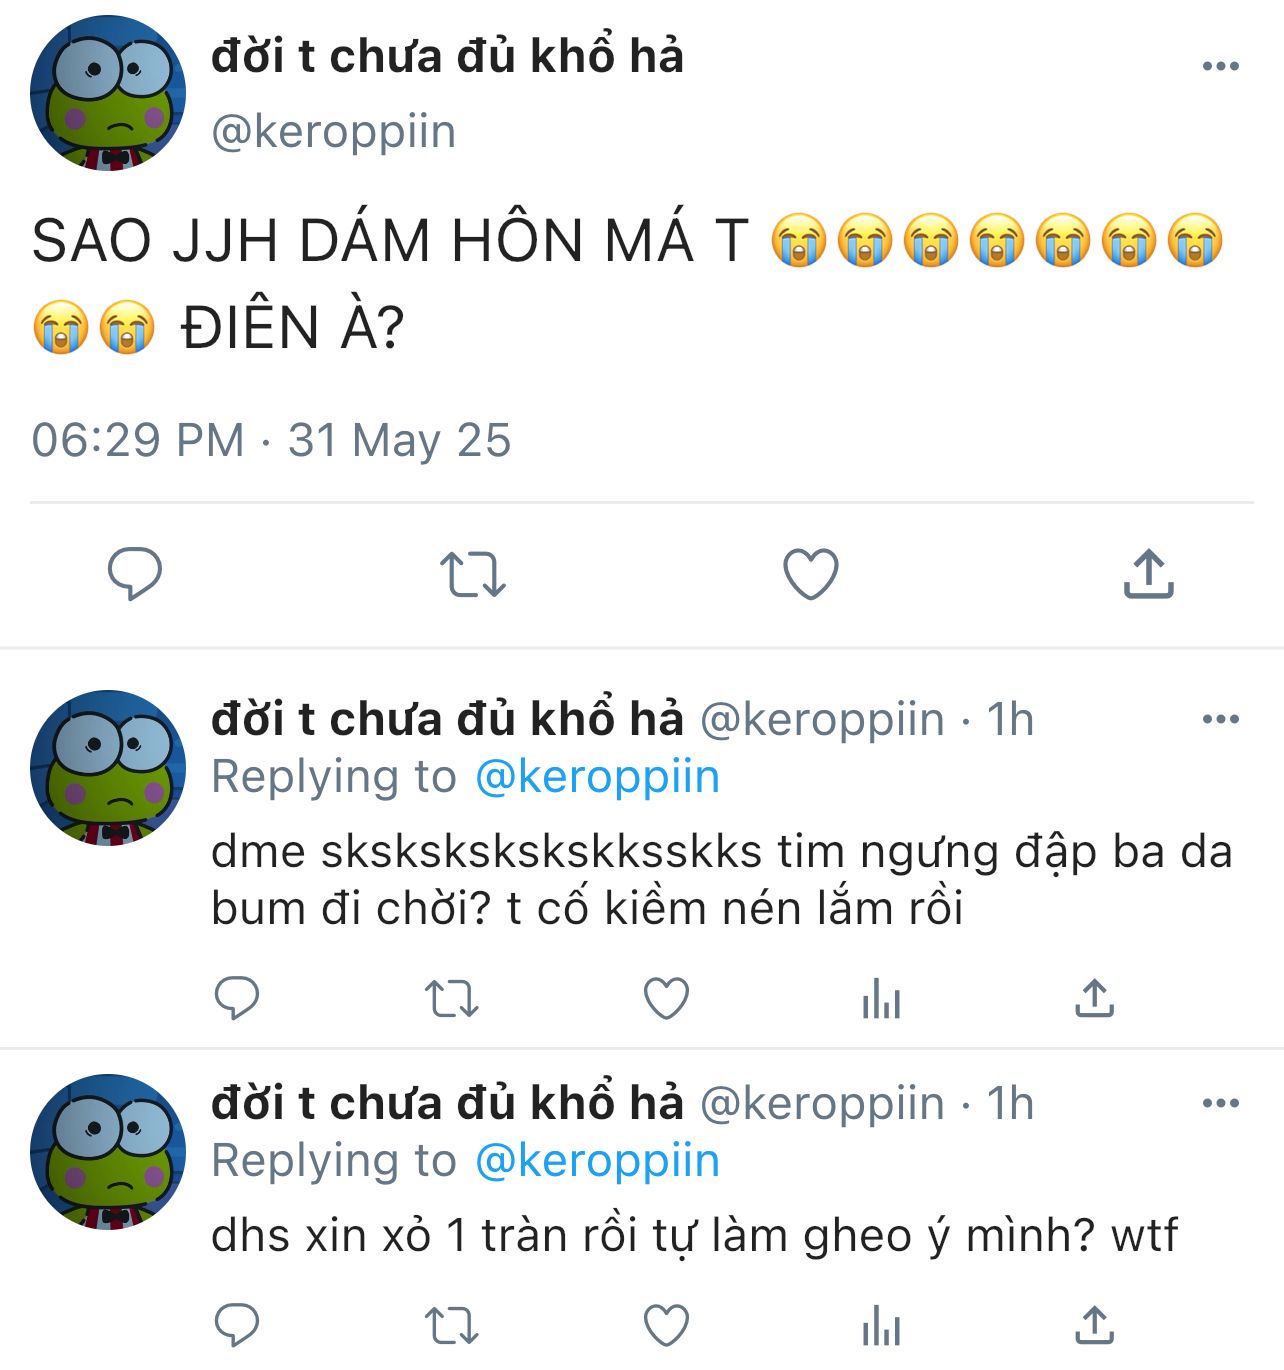
Task: View analytics for the 'dme sksksk' reply
Action: [881, 998]
